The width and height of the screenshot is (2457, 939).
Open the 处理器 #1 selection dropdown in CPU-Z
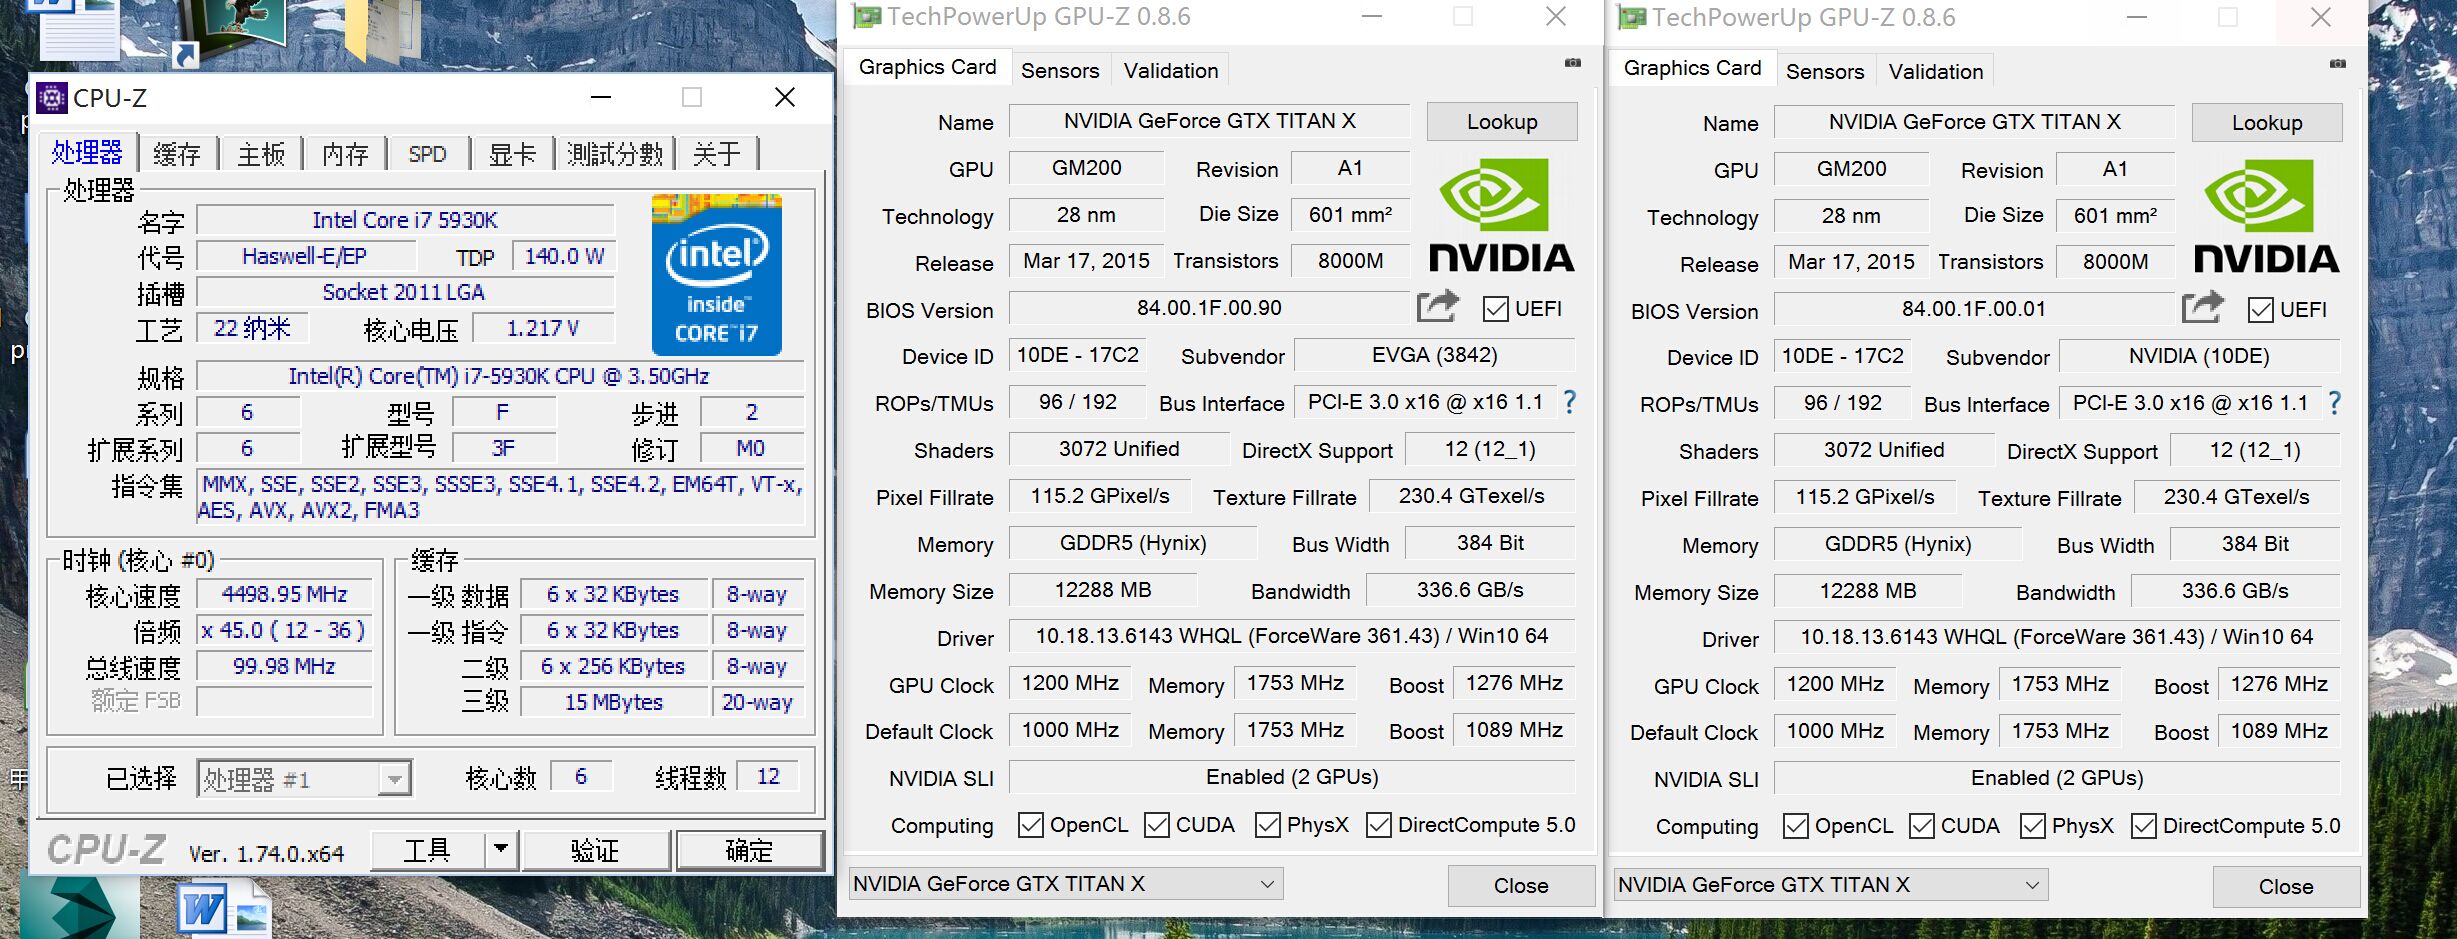click(x=305, y=779)
